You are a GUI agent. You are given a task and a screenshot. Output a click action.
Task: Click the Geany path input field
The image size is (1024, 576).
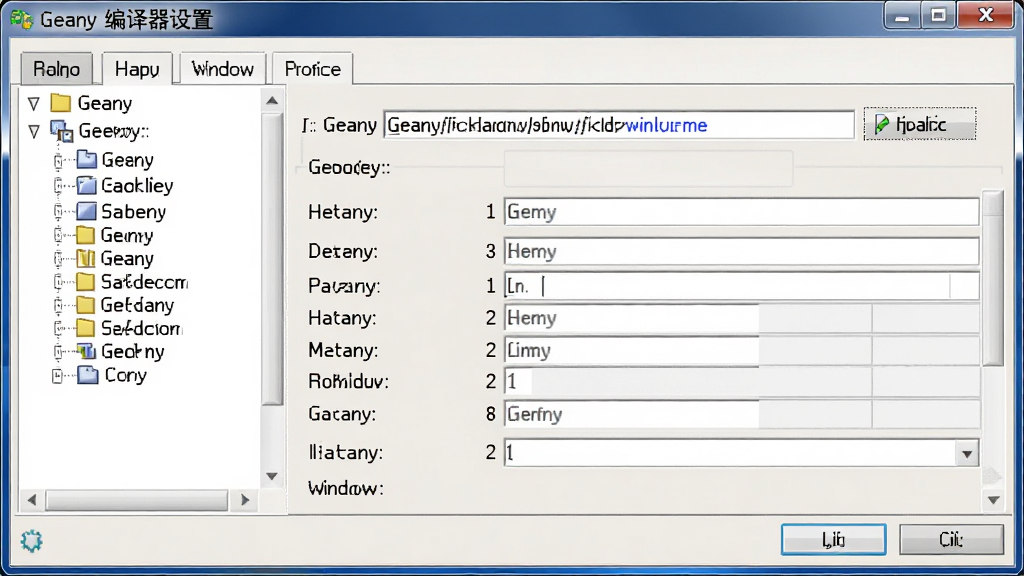[619, 125]
